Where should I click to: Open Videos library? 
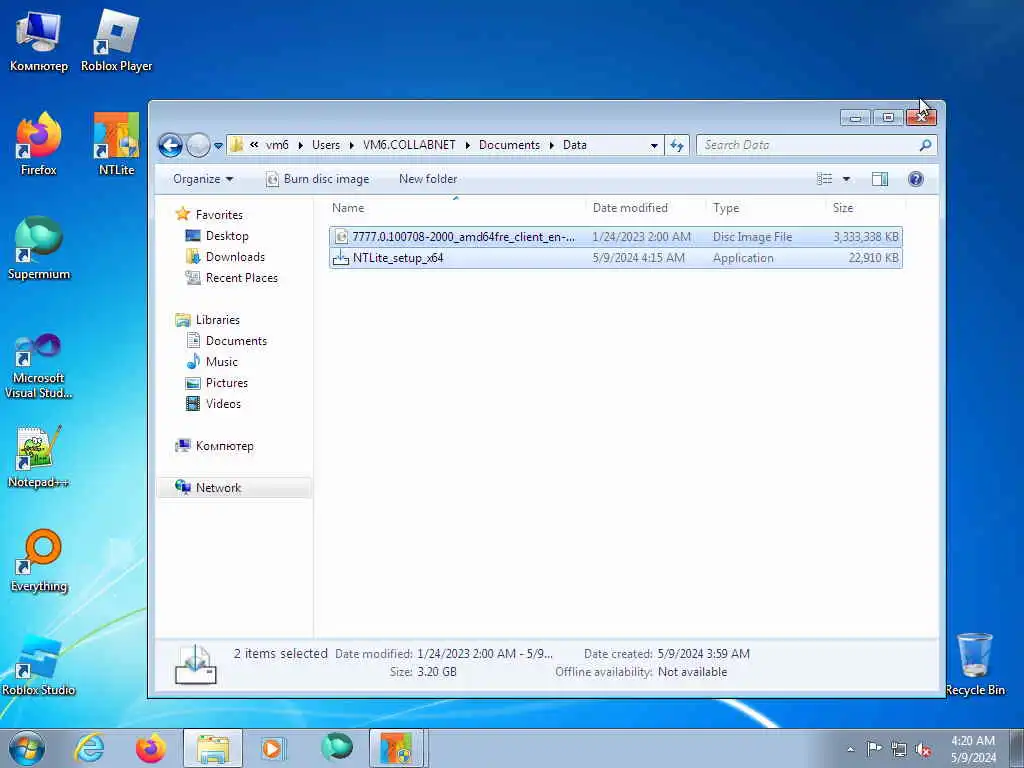coord(223,404)
